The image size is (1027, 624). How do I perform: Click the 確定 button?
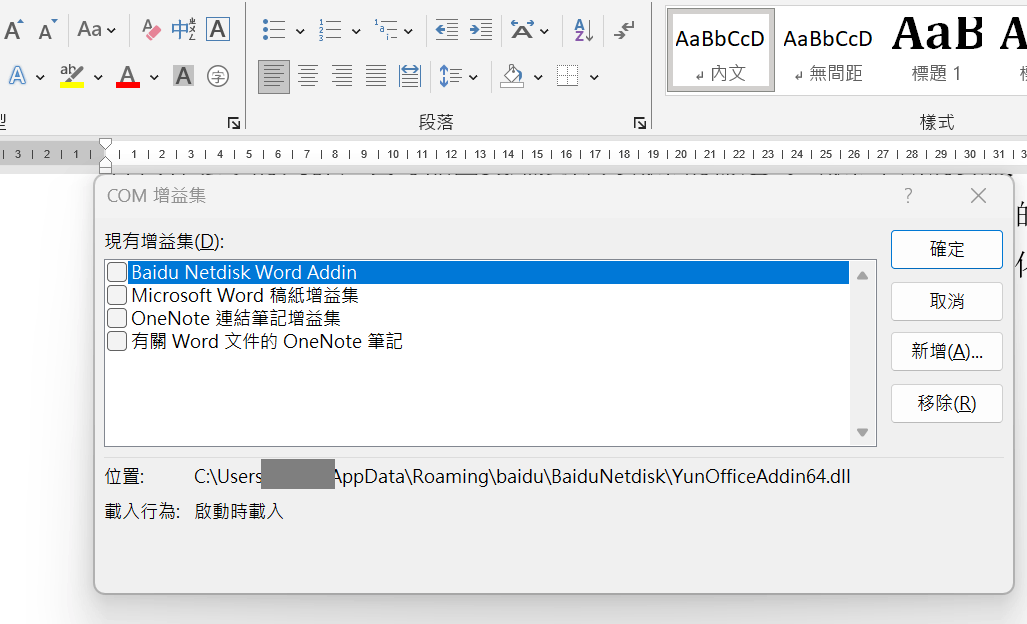coord(946,249)
